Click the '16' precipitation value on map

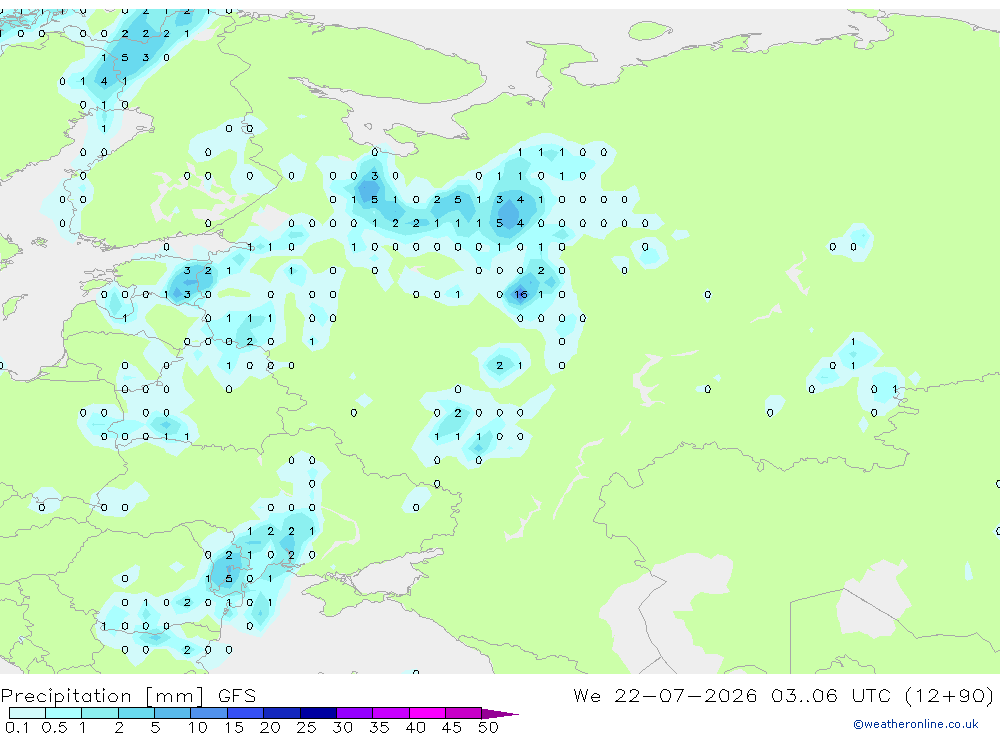[521, 294]
